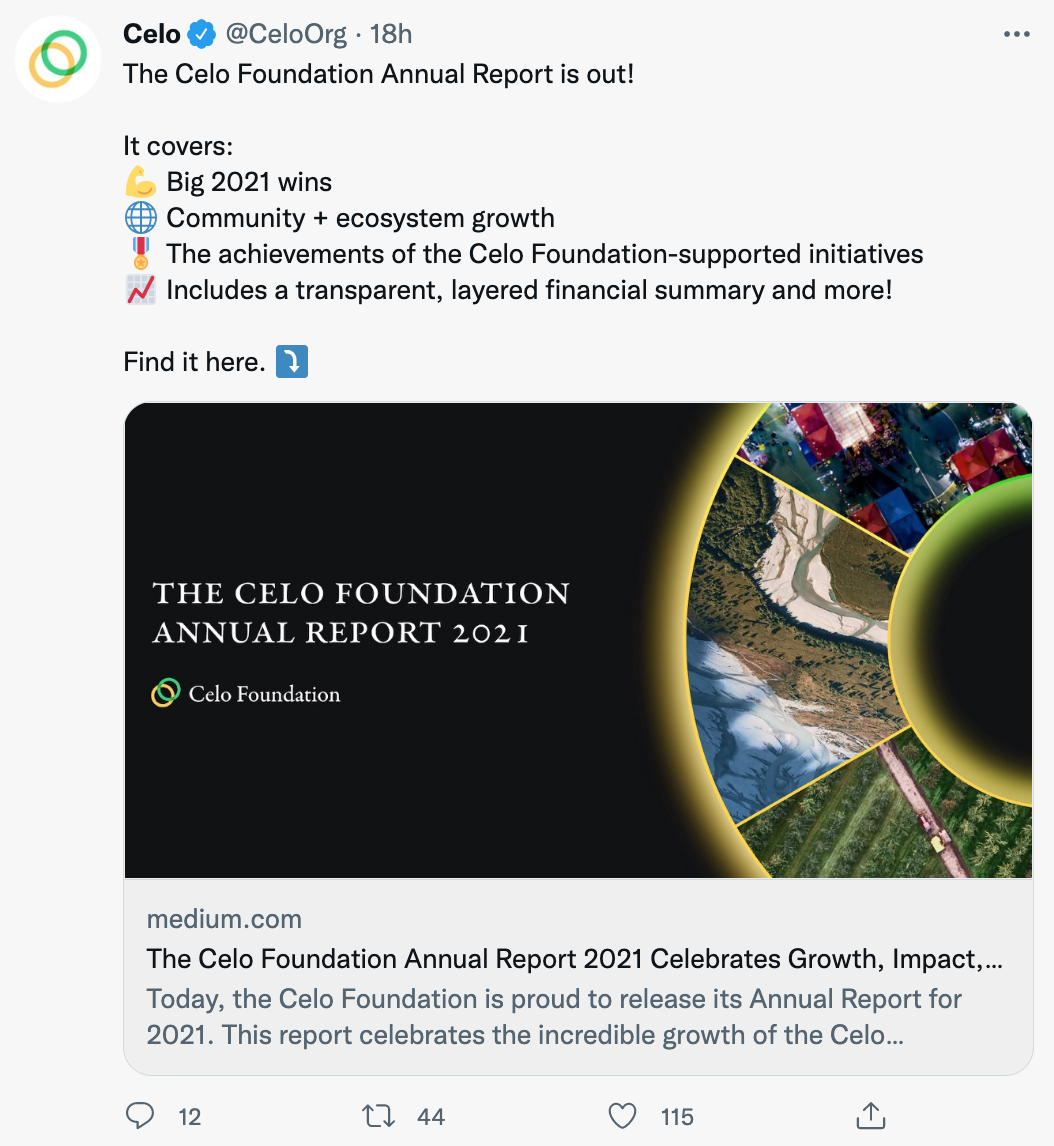1054x1146 pixels.
Task: Click the retweet count 44
Action: (x=431, y=1116)
